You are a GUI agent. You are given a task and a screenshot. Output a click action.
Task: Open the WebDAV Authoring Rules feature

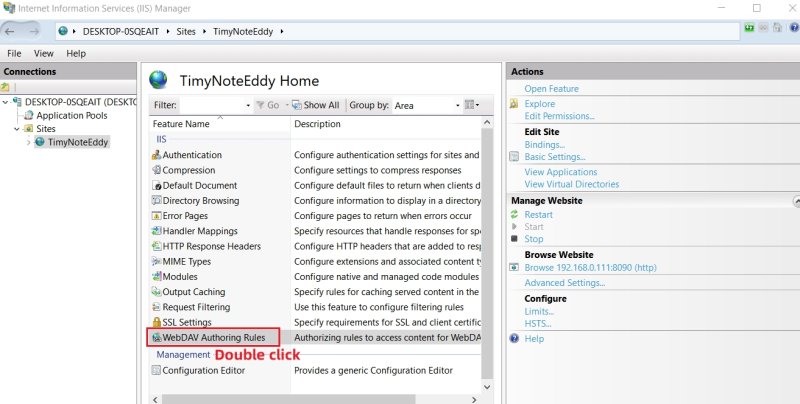[213, 338]
